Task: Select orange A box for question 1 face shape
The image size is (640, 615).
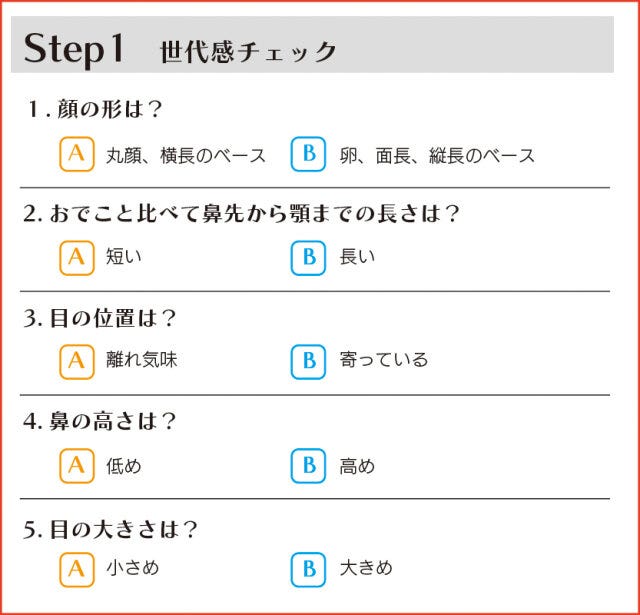Action: click(76, 154)
